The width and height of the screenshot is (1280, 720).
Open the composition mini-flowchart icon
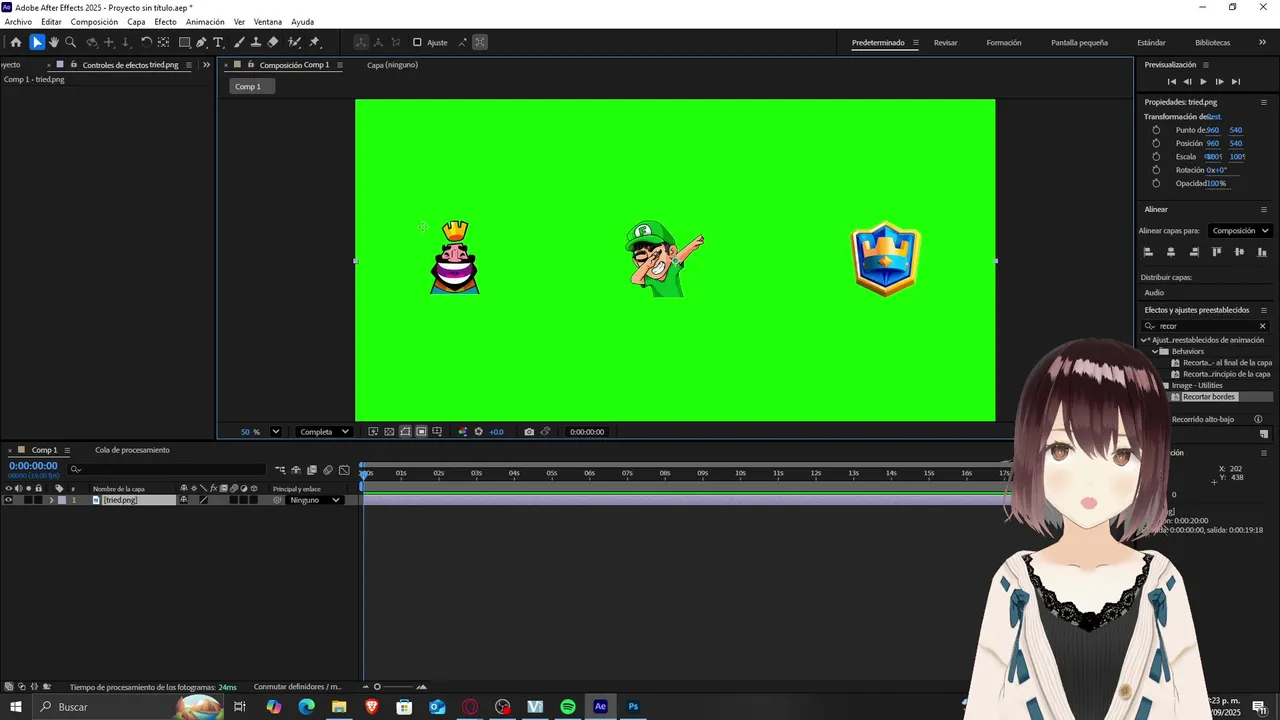(x=280, y=470)
